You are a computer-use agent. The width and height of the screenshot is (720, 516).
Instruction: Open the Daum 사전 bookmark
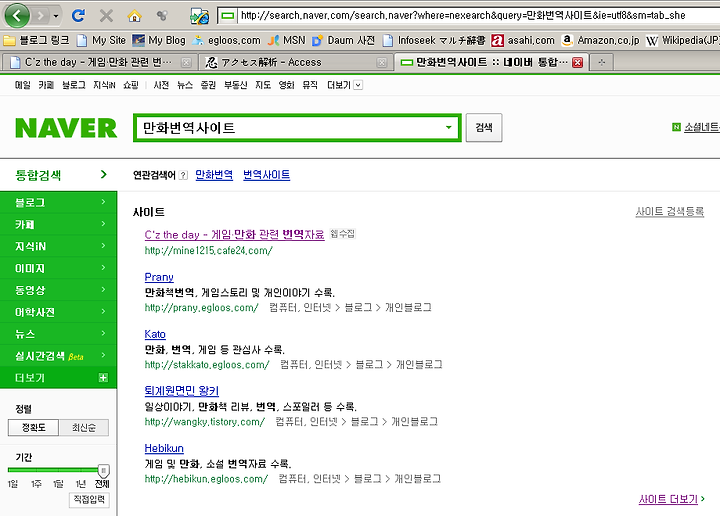tap(343, 40)
